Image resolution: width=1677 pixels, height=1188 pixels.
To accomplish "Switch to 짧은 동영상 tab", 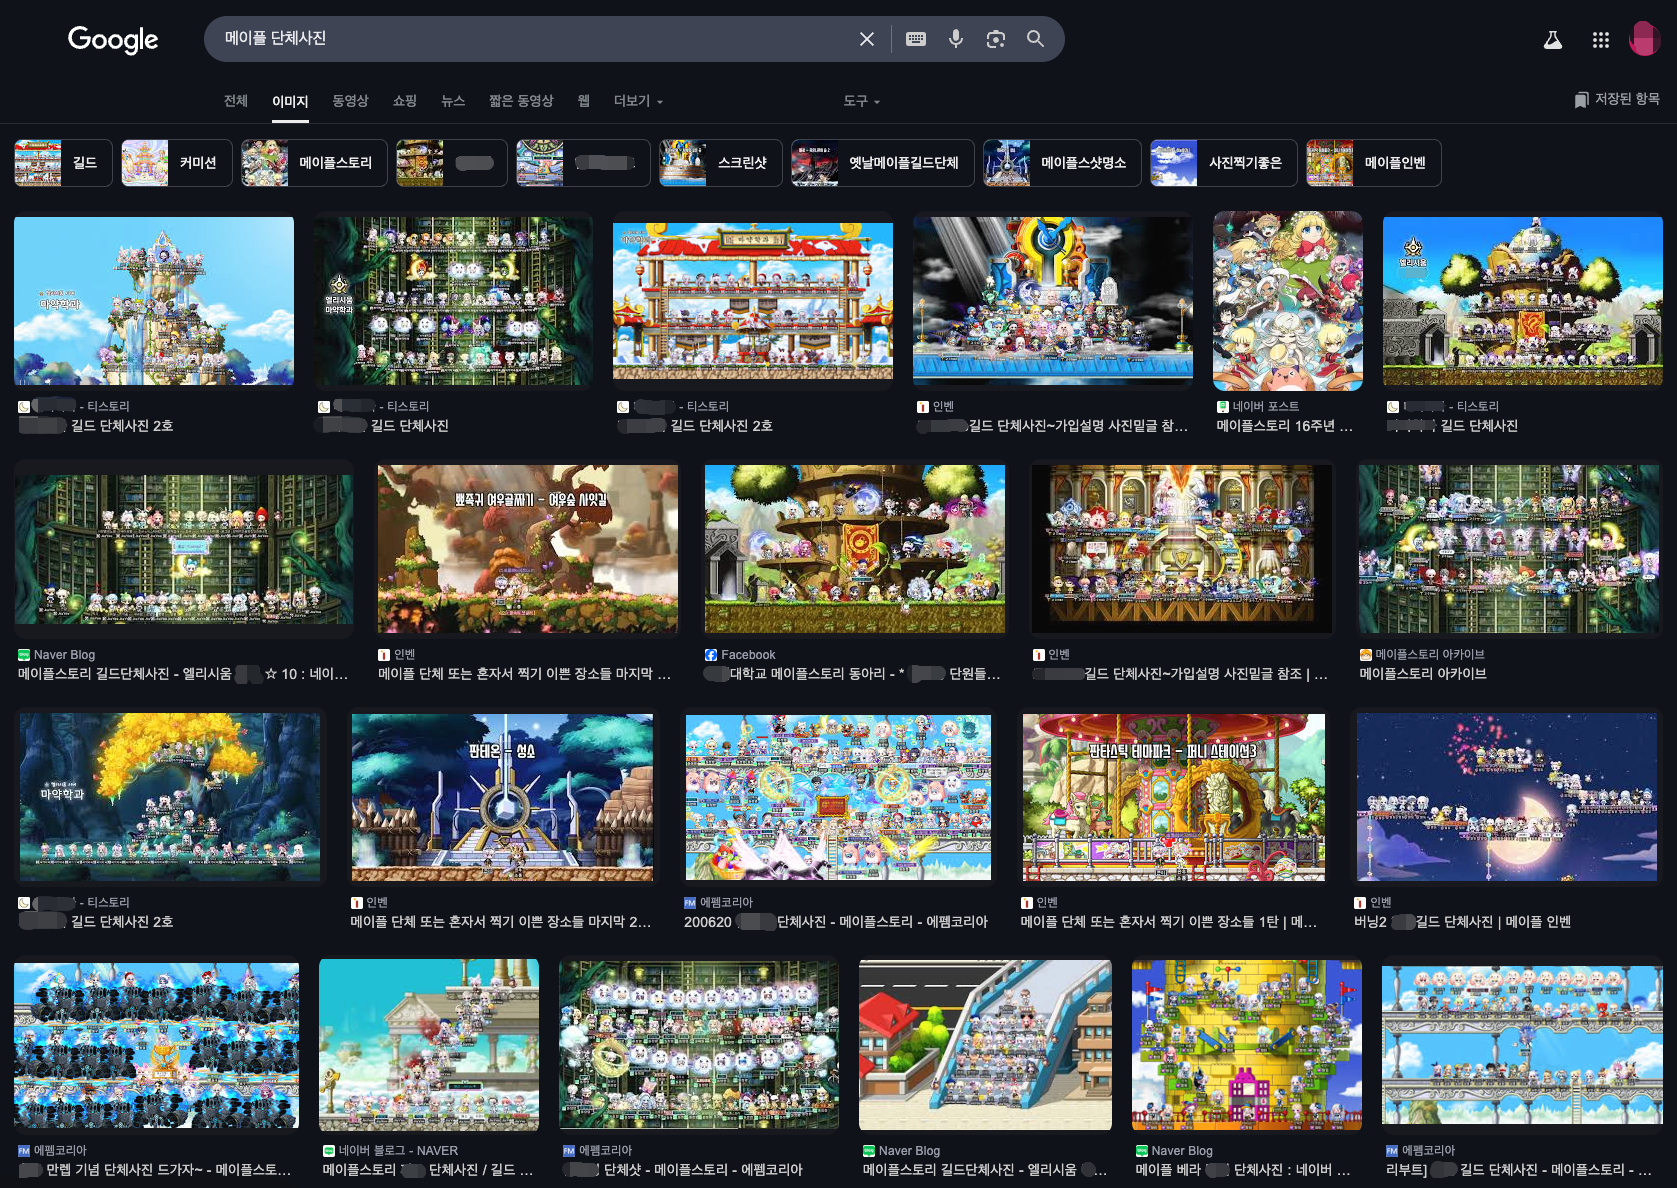I will (521, 101).
